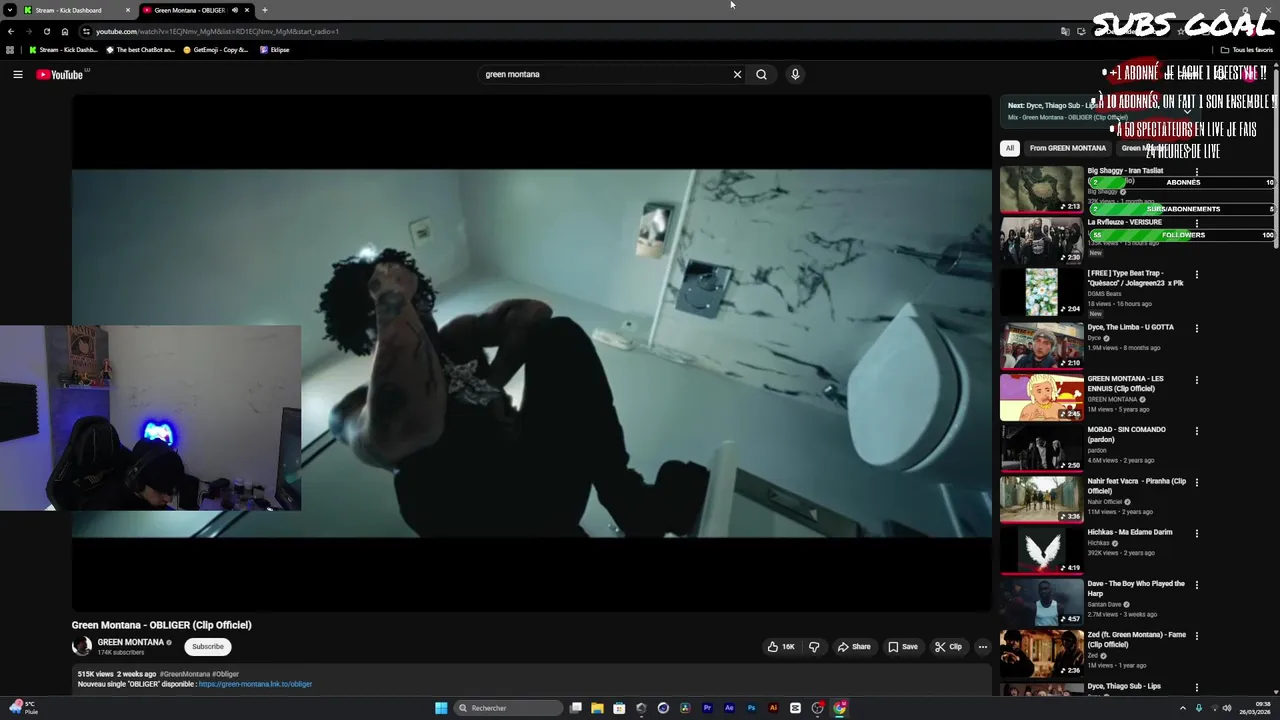Switch to the 'Green Montana - OBLIGER' tab
Image resolution: width=1280 pixels, height=720 pixels.
(x=188, y=10)
